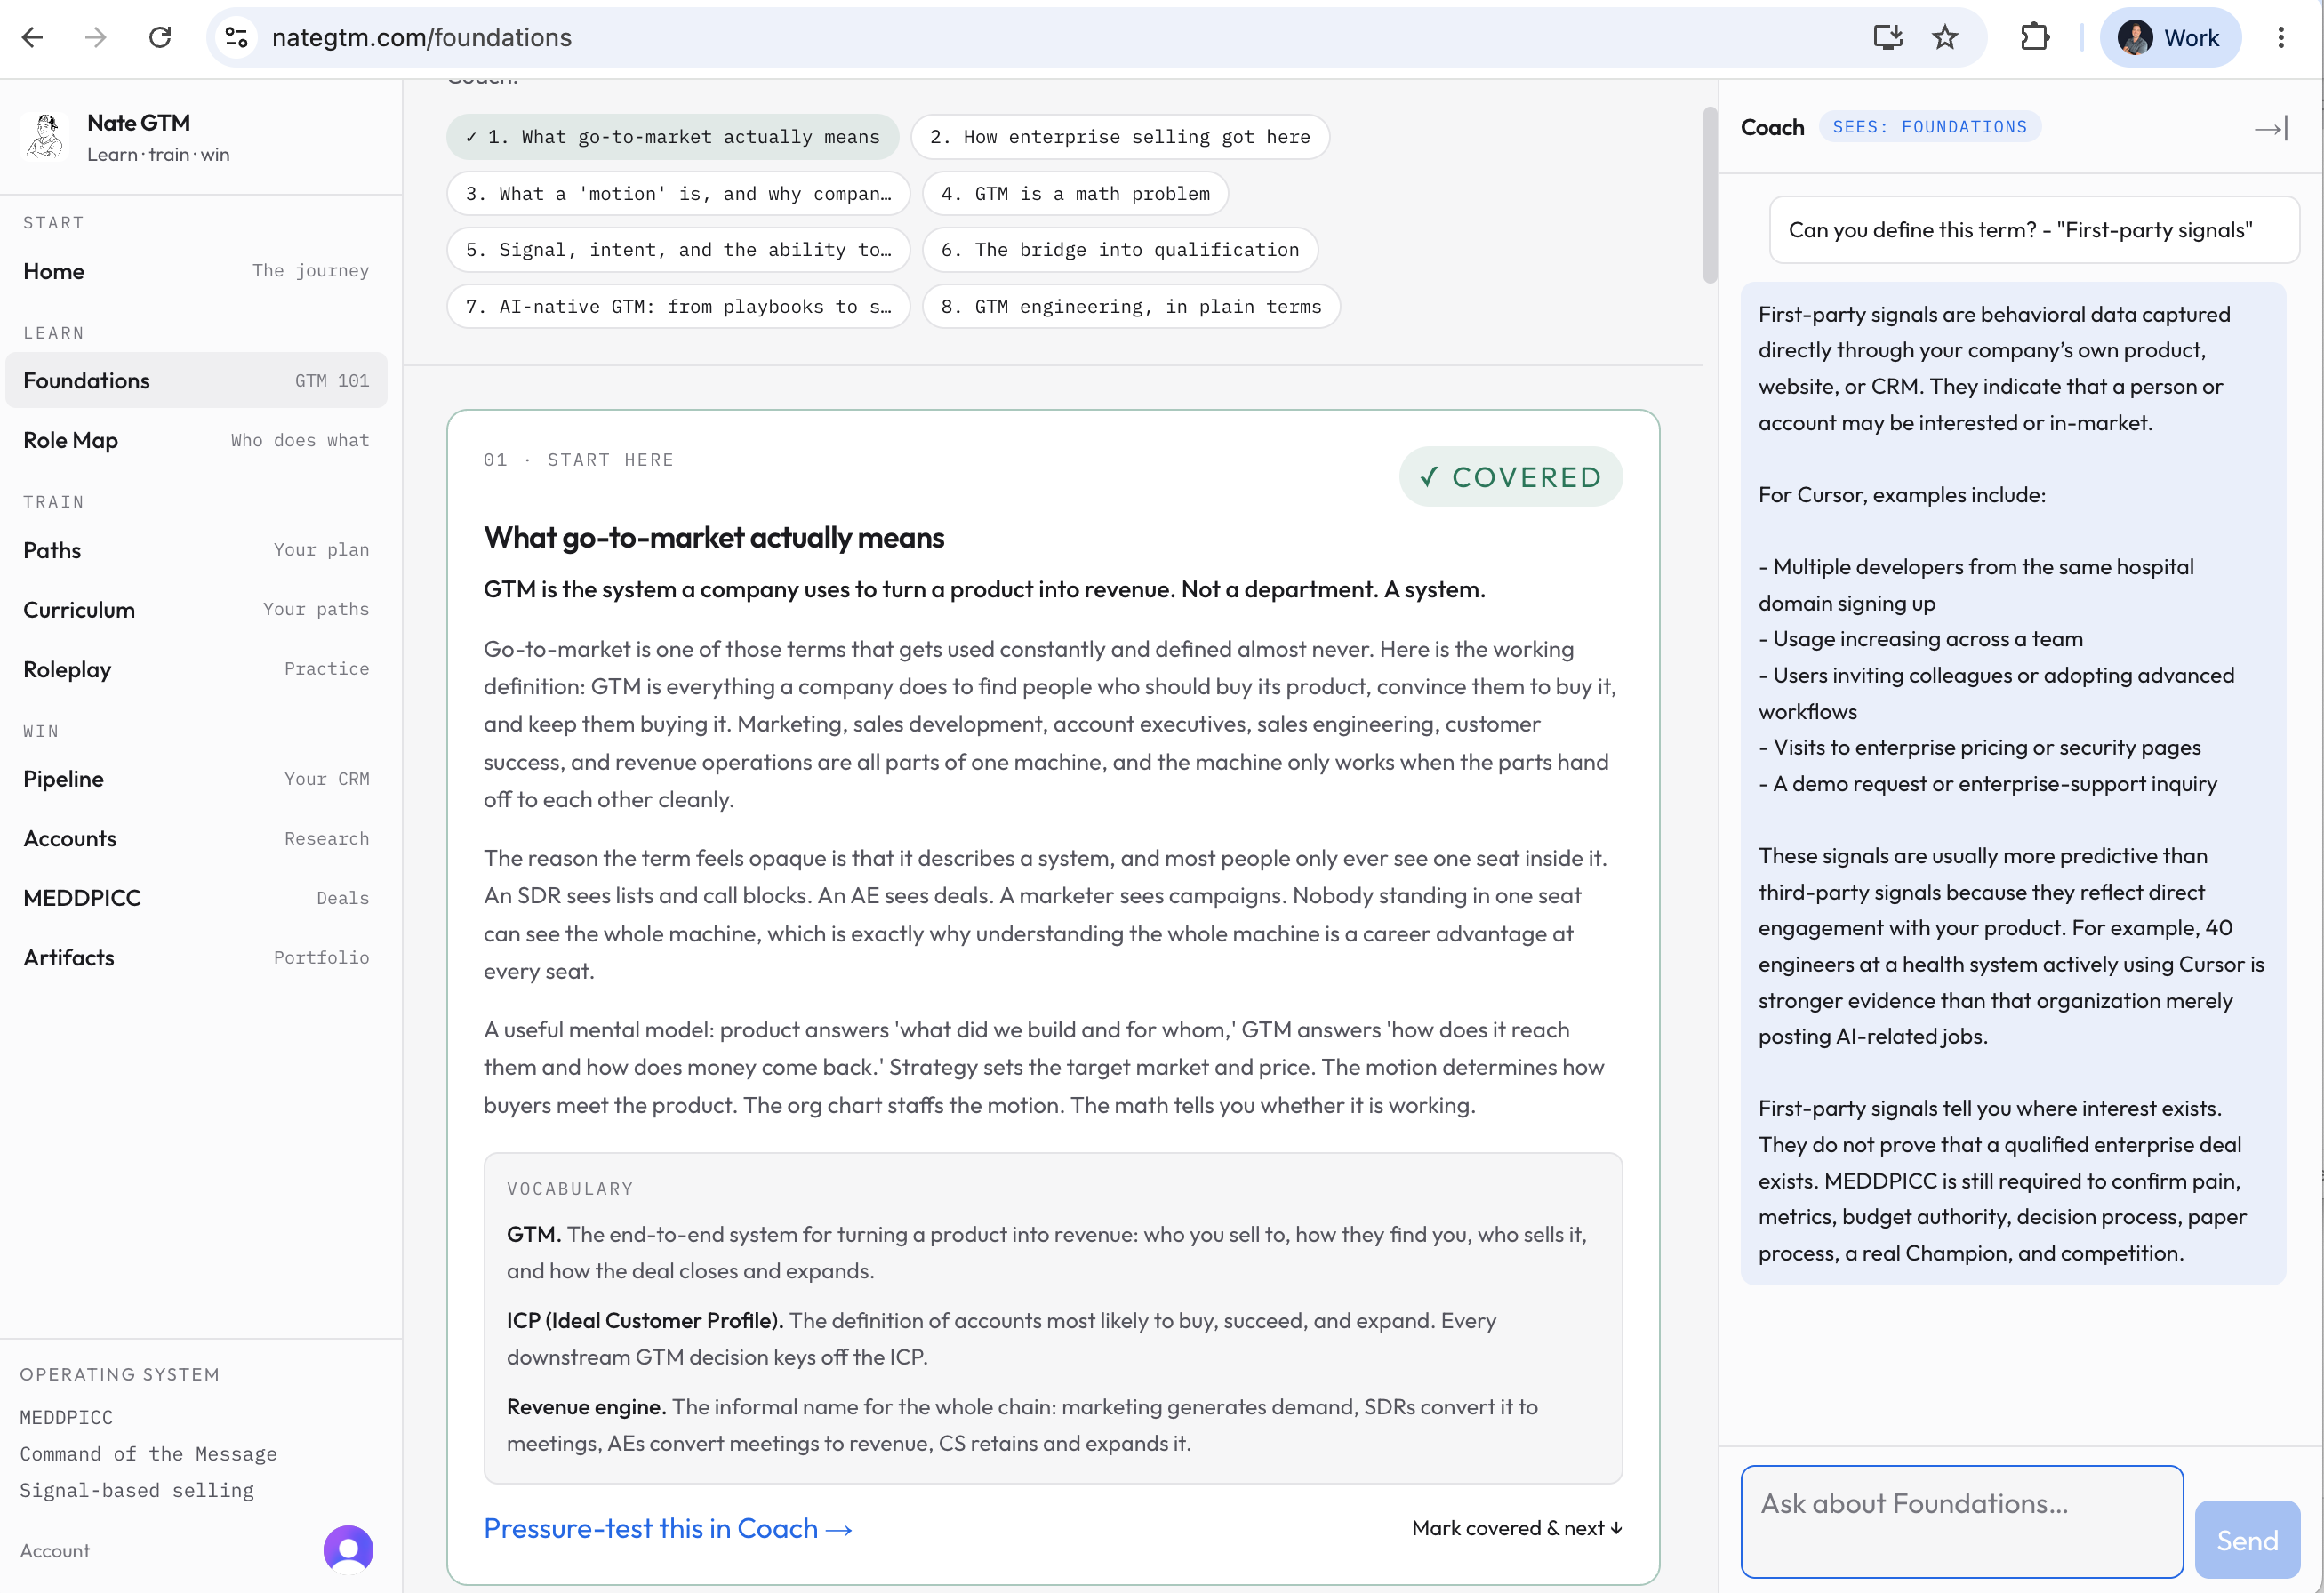Screen dimensions: 2324x1593
Task: Click the 'Revenue engine.' vocabulary term
Action: (586, 1407)
